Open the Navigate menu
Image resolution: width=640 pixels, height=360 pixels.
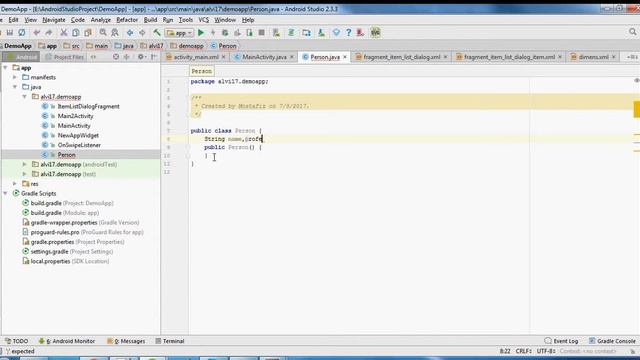click(53, 20)
